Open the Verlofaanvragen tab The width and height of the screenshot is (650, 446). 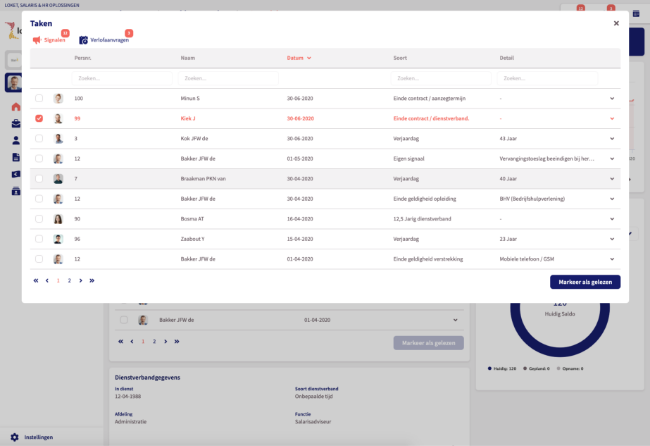tap(104, 40)
